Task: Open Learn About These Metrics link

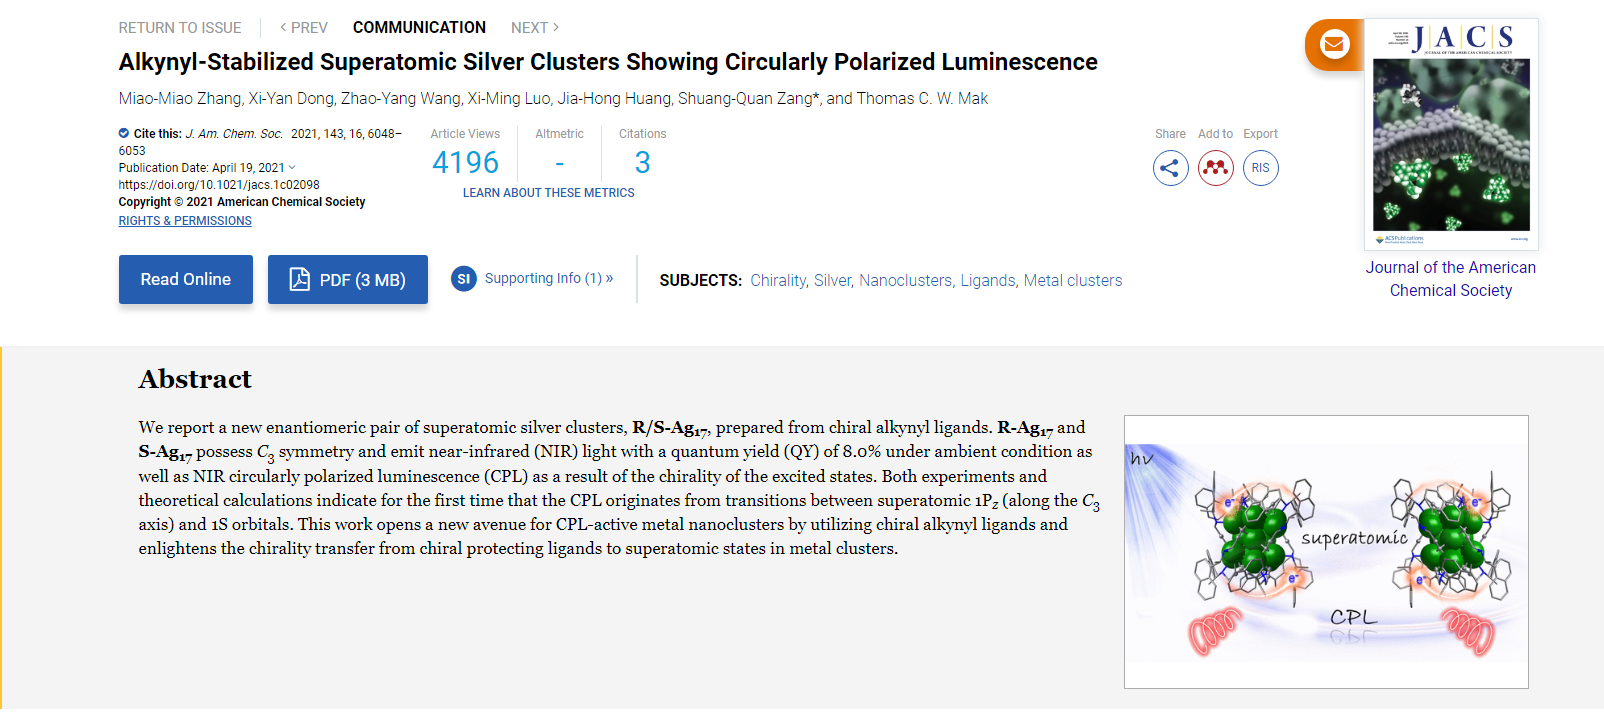Action: (548, 193)
